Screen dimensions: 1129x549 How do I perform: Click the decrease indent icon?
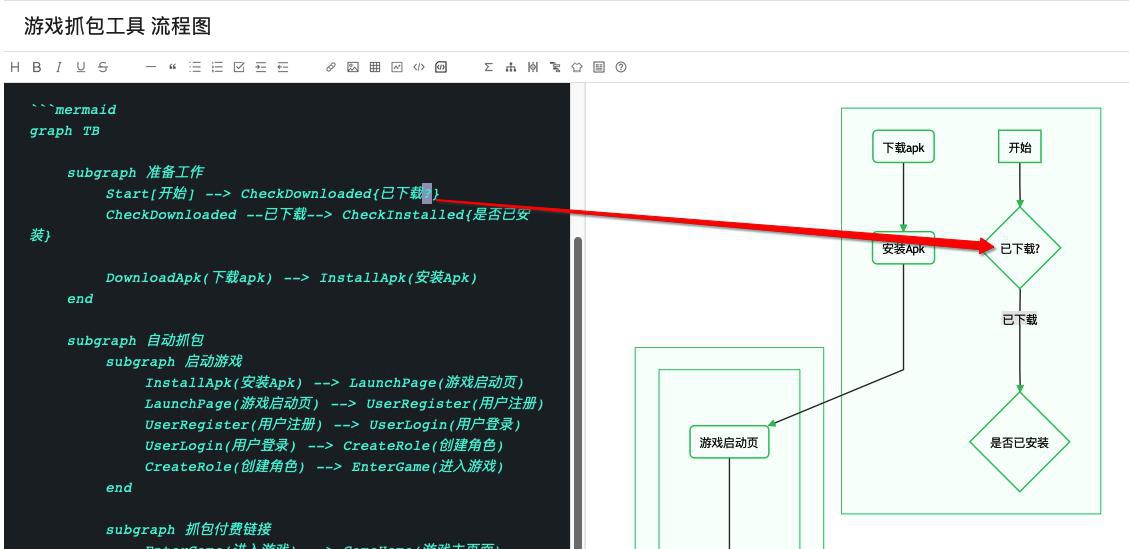click(x=283, y=67)
